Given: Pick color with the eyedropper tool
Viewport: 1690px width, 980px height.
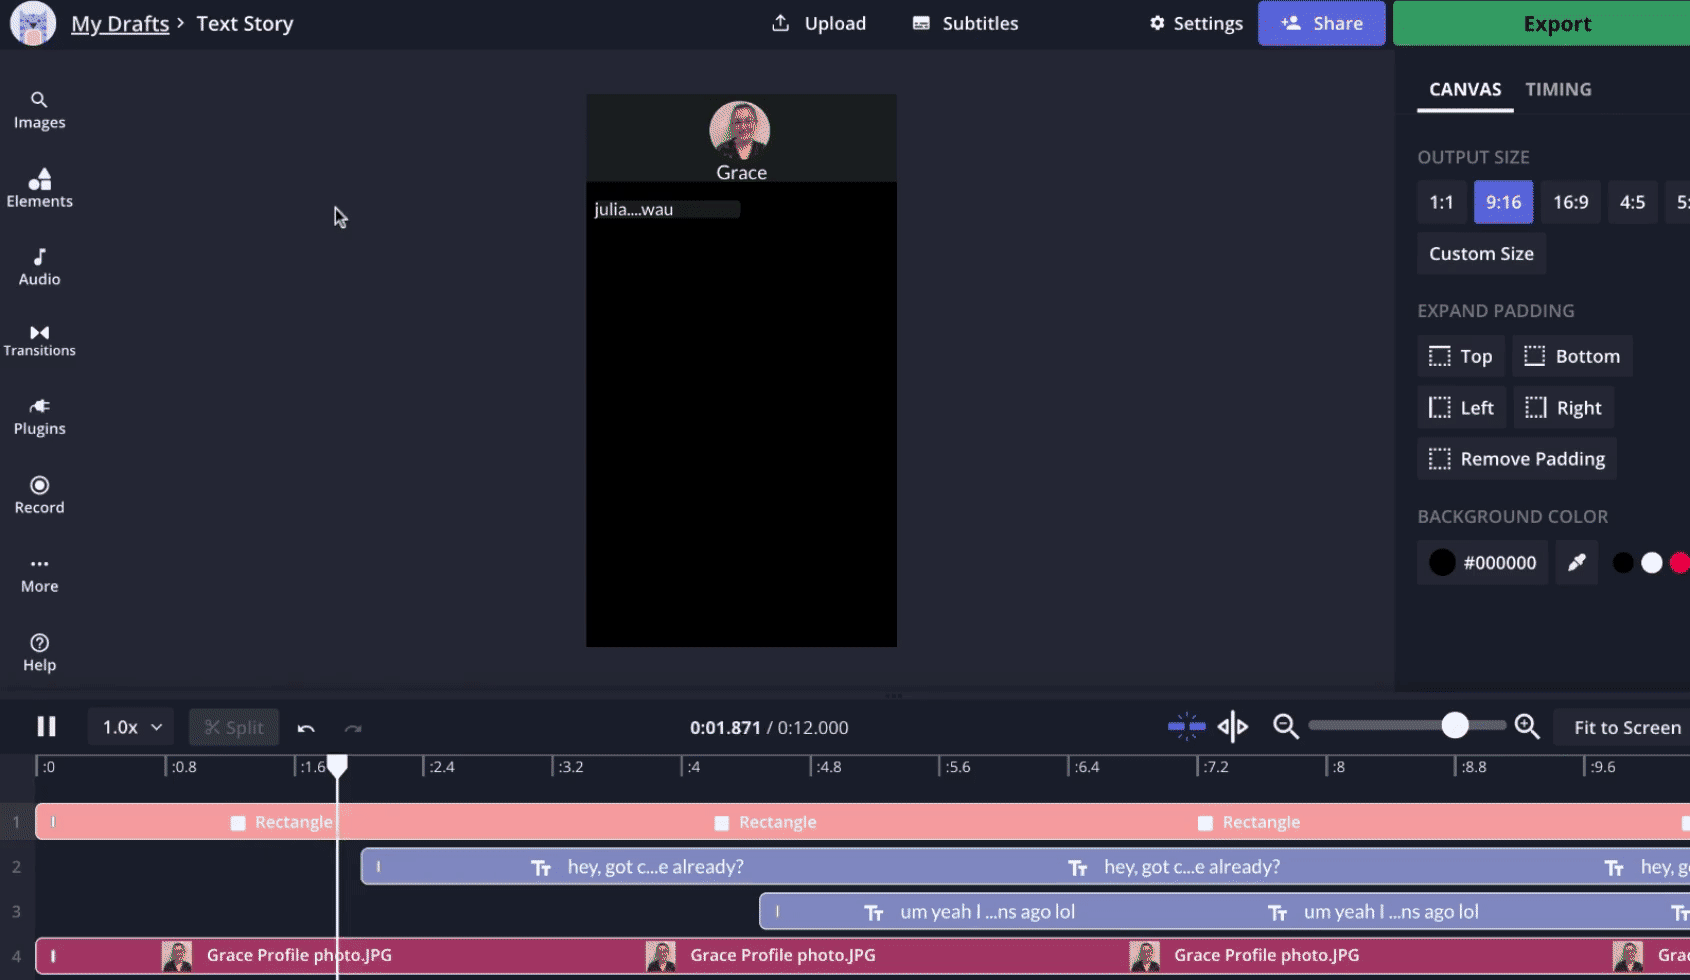Looking at the screenshot, I should click(x=1576, y=562).
